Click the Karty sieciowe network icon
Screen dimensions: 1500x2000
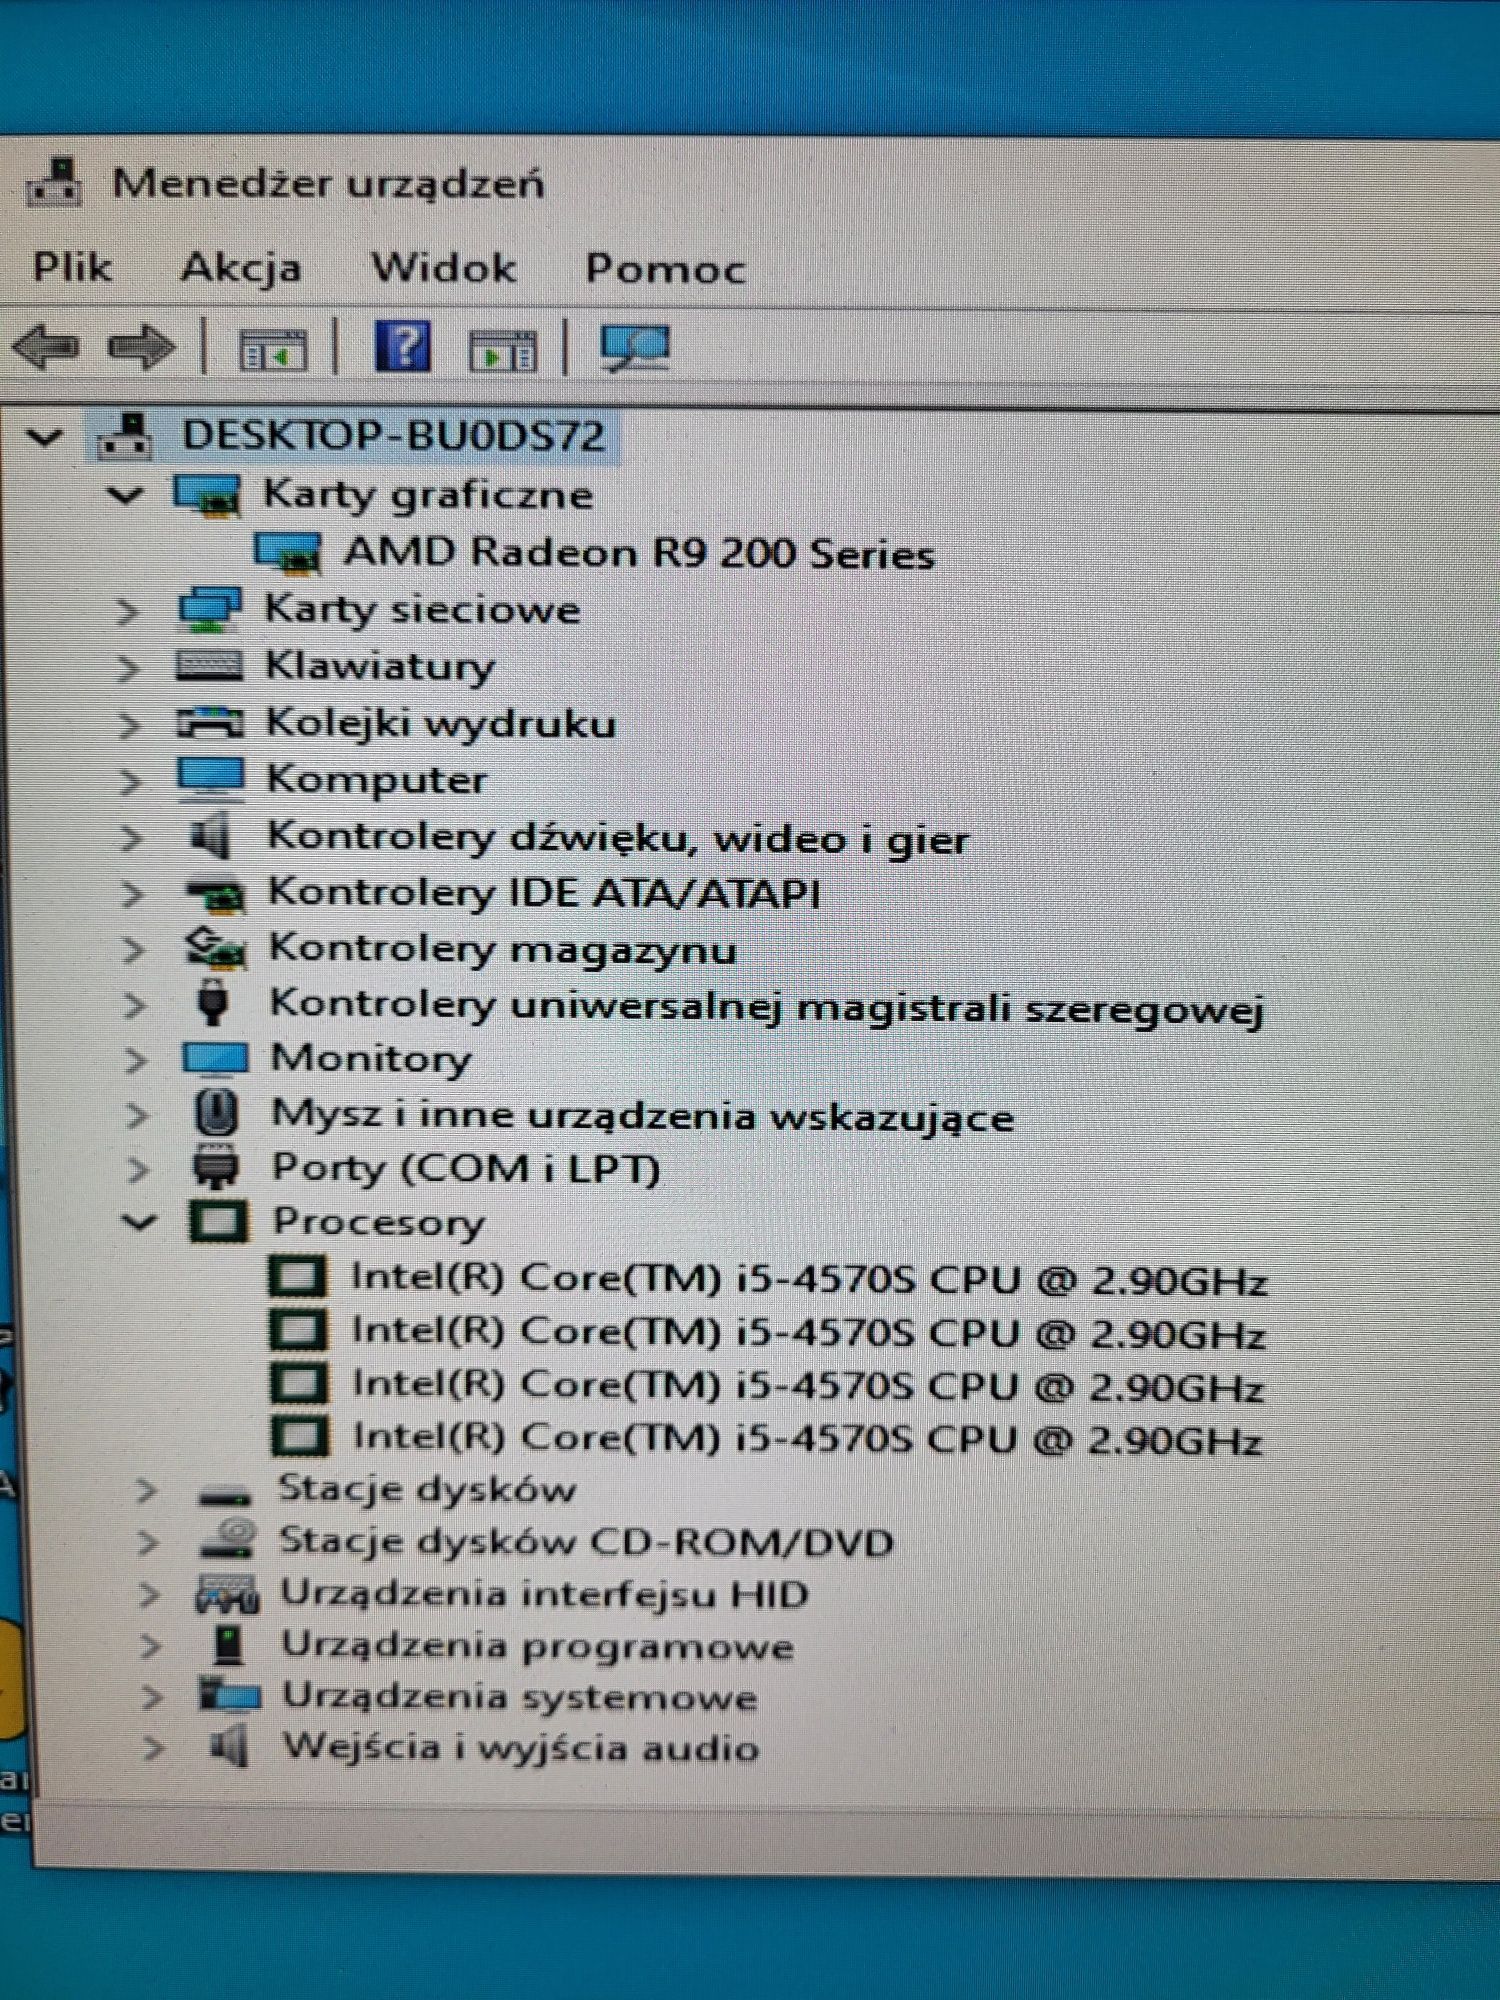pos(209,609)
